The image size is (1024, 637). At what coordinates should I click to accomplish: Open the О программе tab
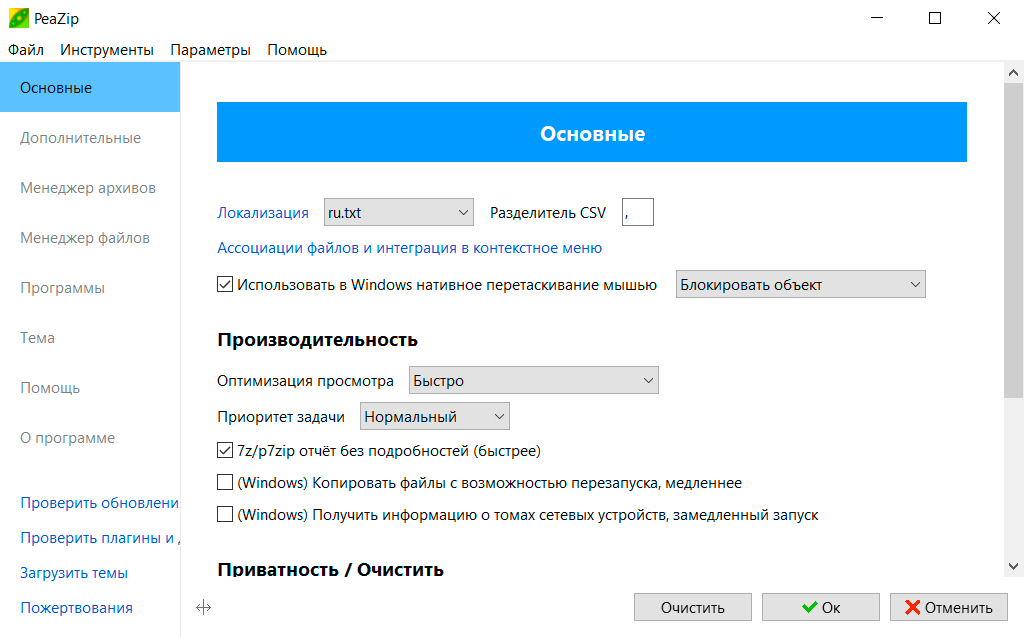click(67, 438)
